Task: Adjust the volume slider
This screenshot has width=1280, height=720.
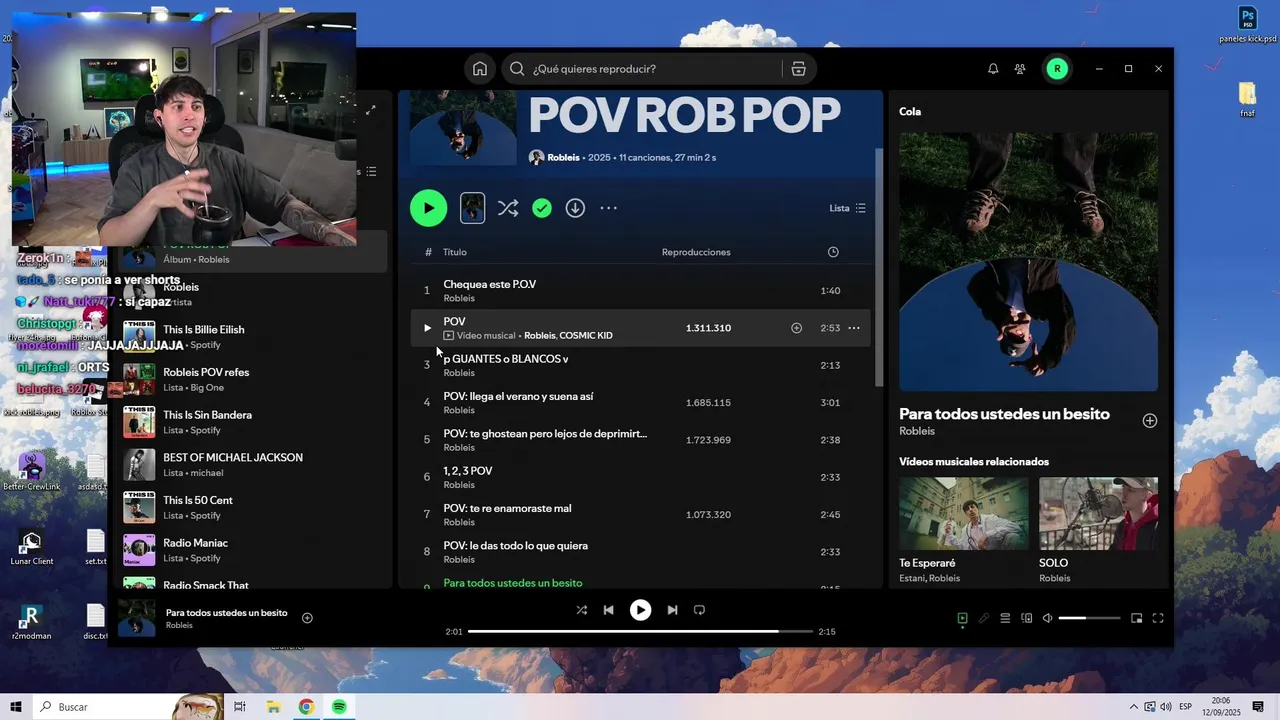Action: [x=1089, y=618]
